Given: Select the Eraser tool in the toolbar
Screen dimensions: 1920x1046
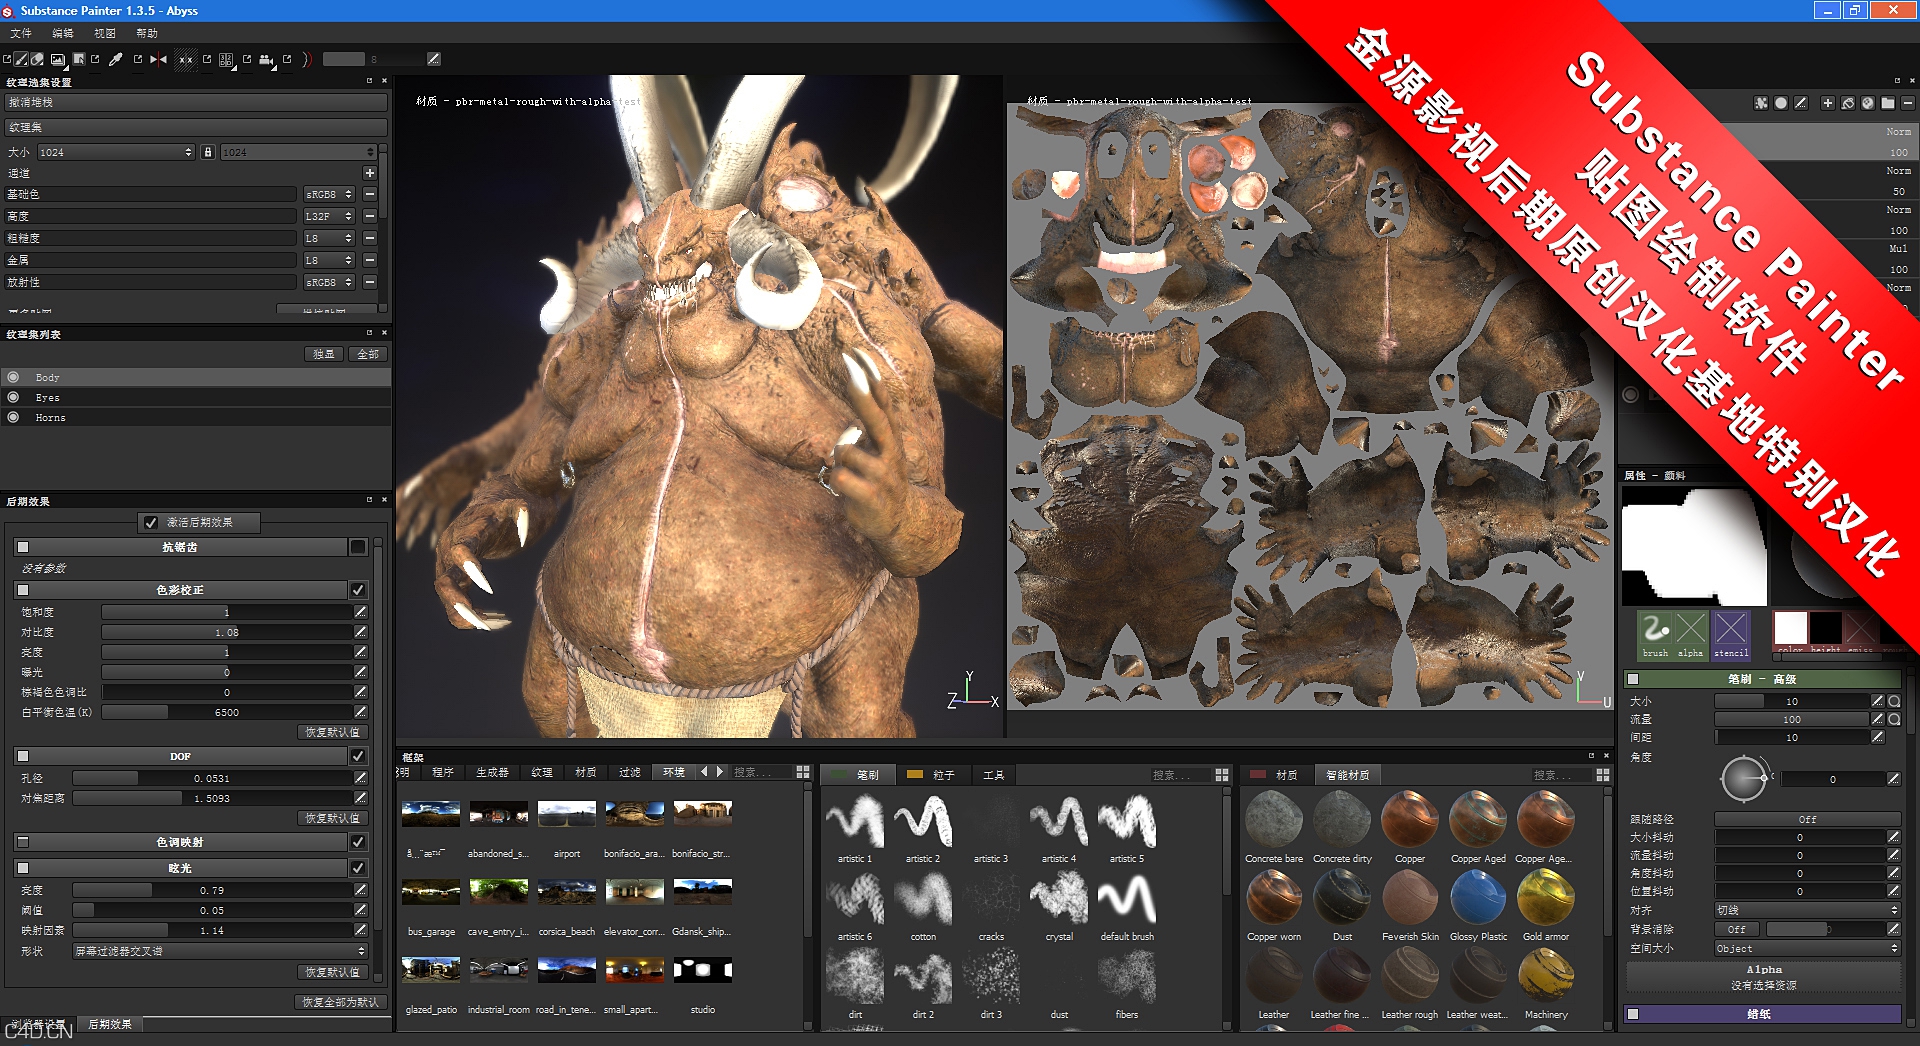Looking at the screenshot, I should (38, 60).
